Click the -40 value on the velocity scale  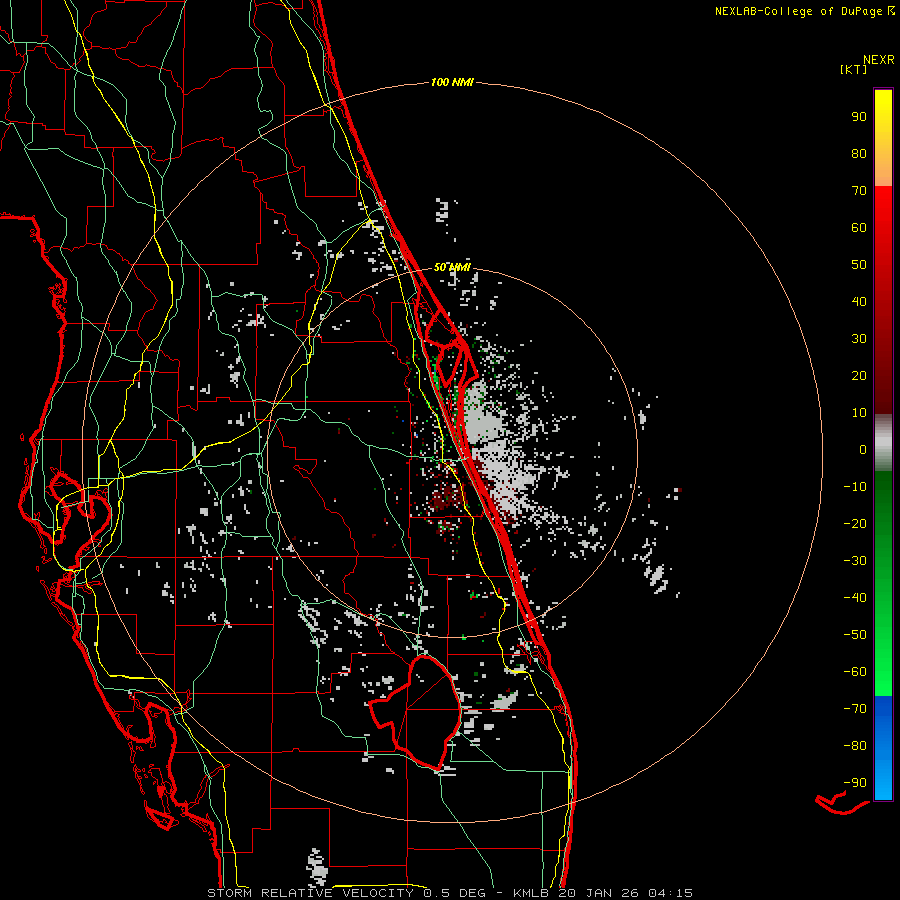[855, 598]
